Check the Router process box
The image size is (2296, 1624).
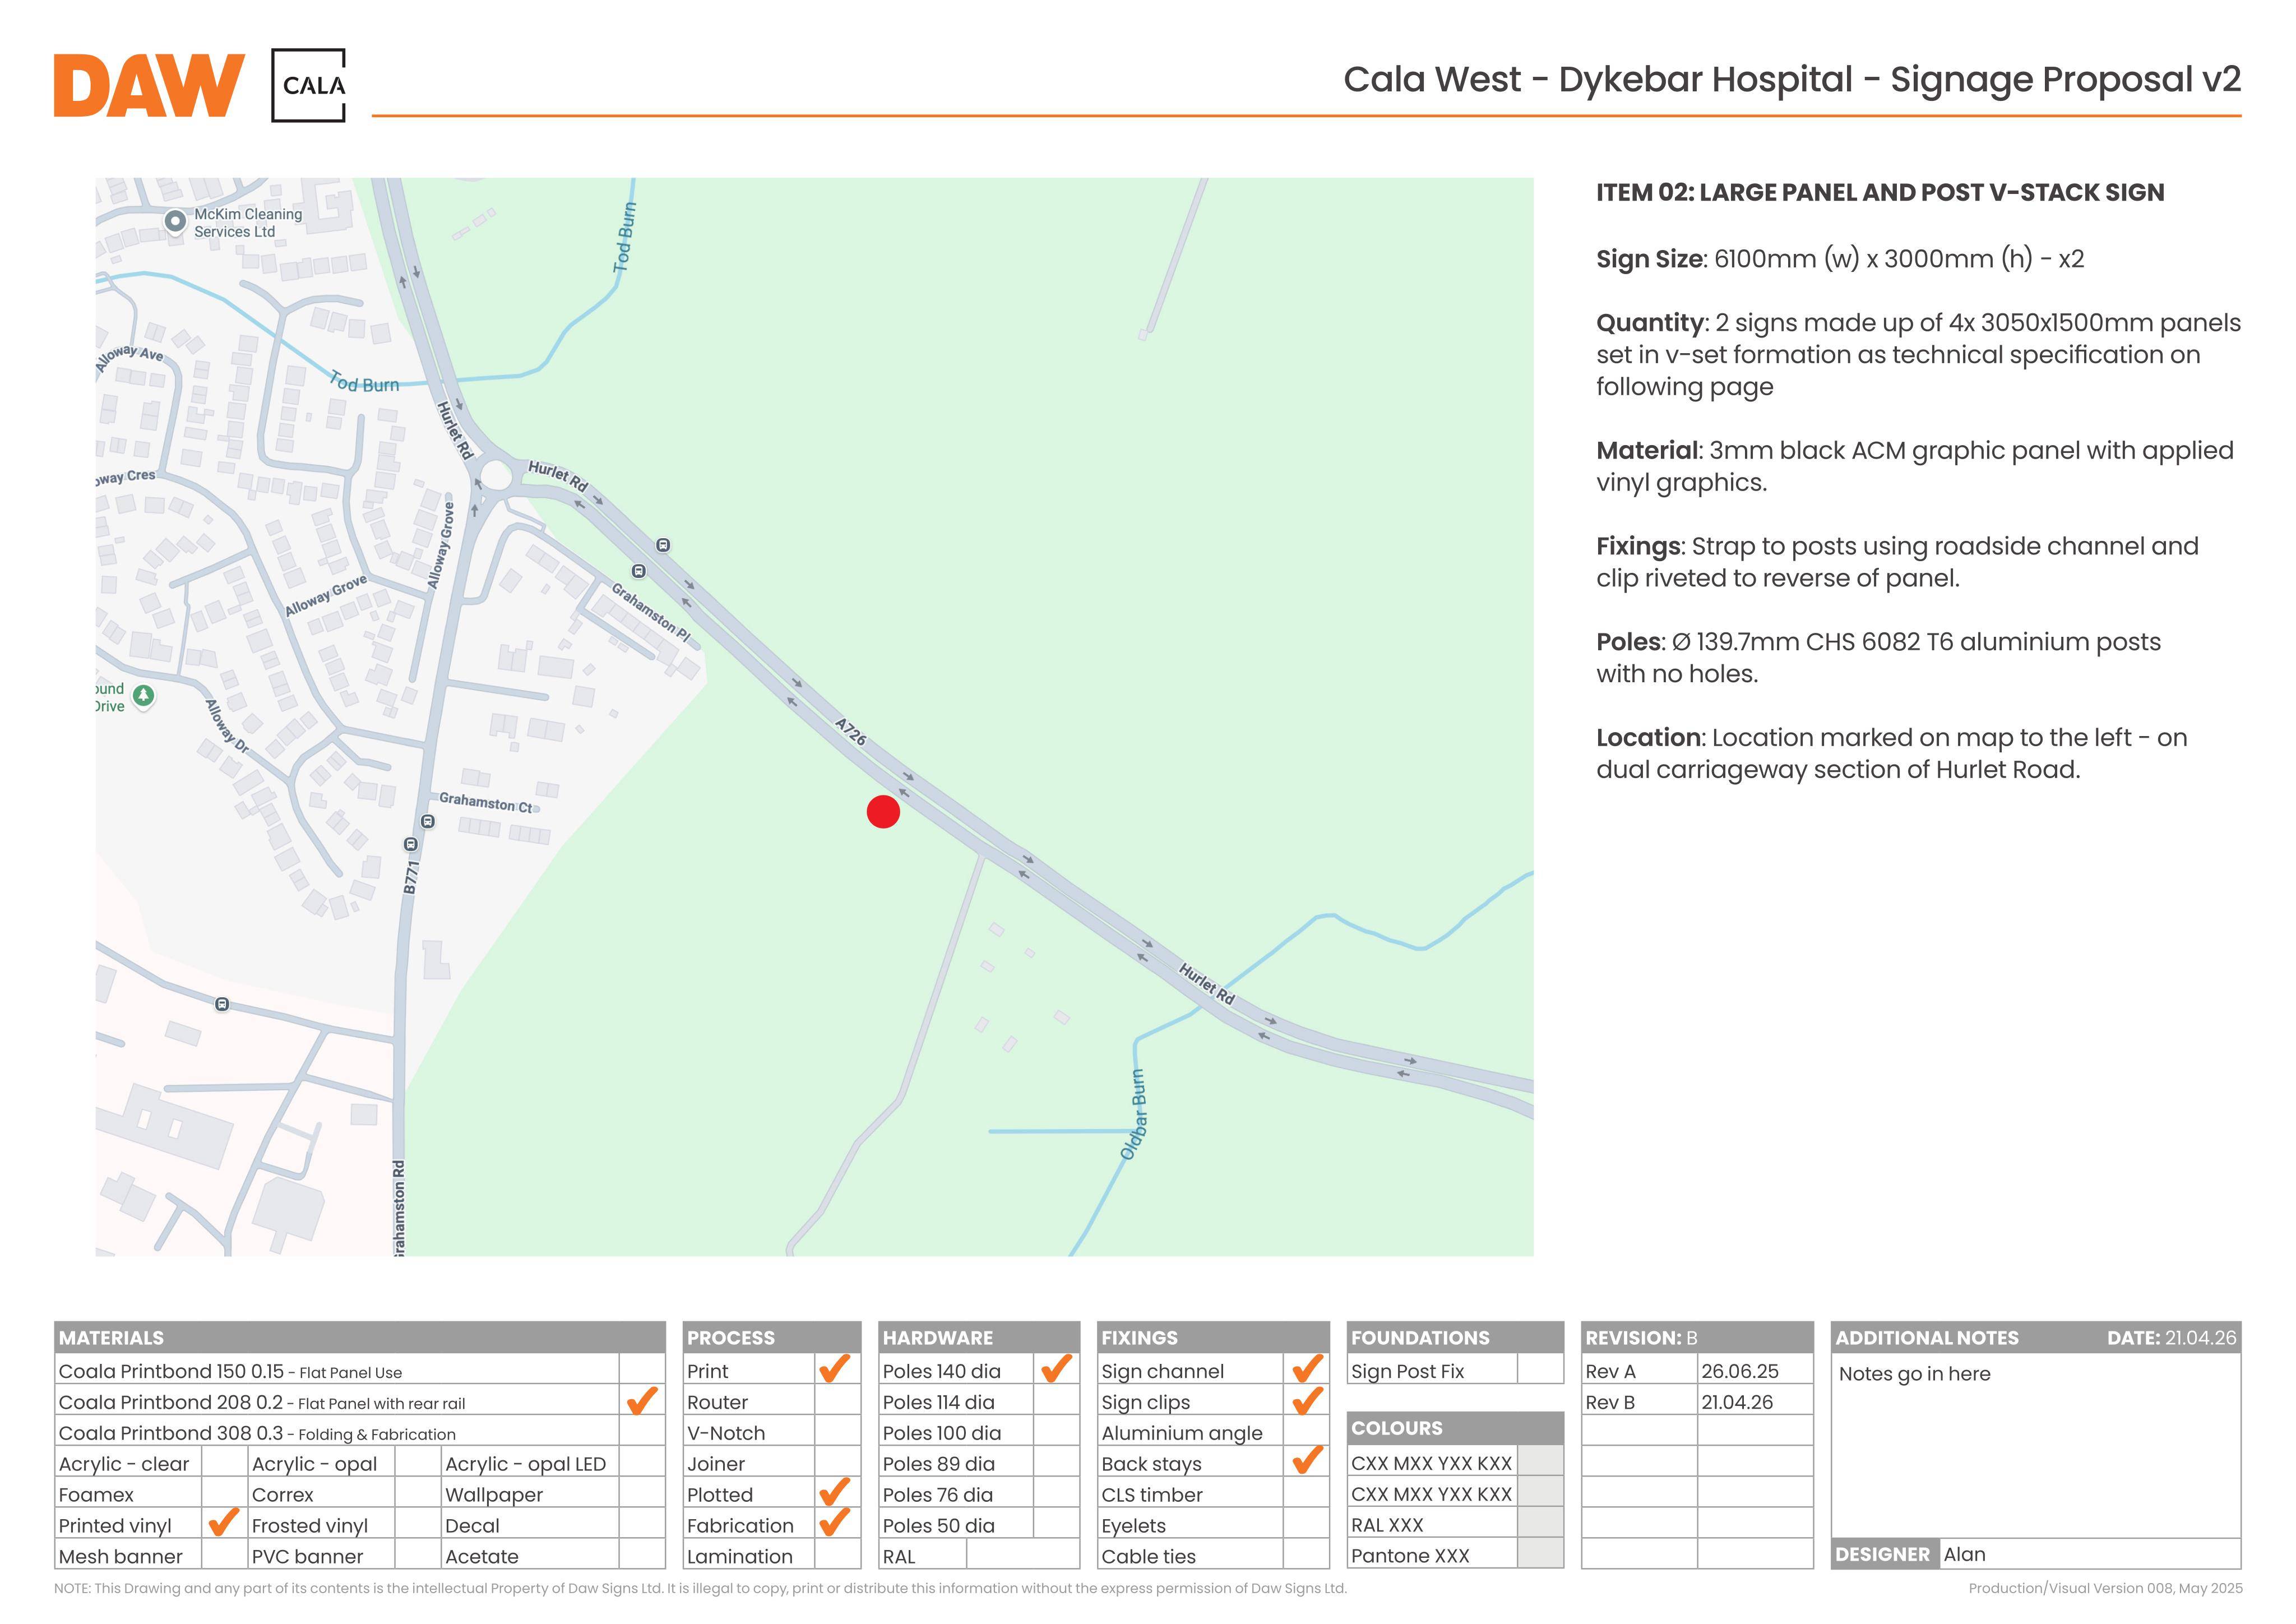pos(837,1401)
